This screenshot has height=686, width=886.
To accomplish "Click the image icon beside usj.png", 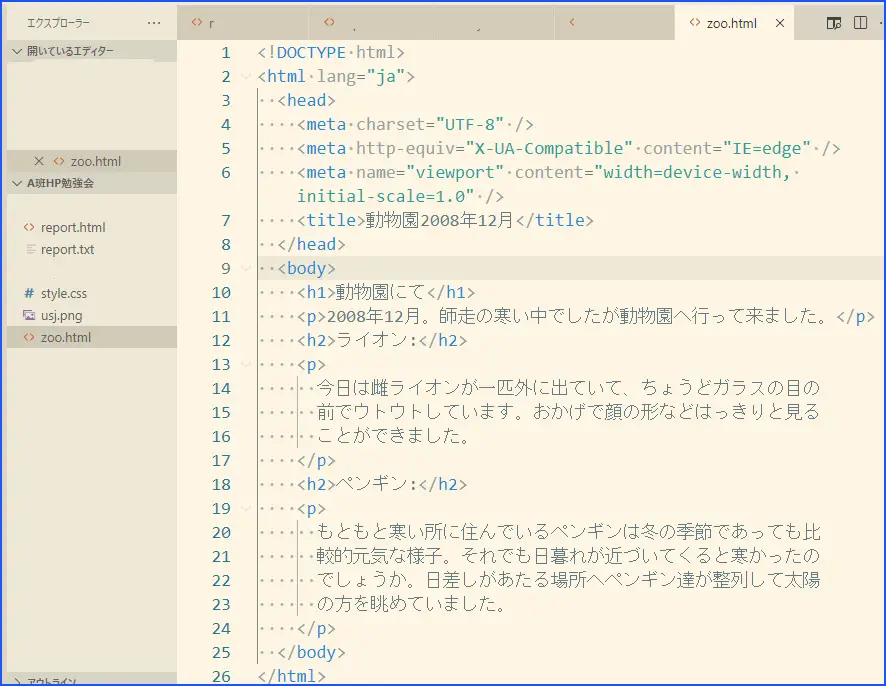I will (29, 316).
